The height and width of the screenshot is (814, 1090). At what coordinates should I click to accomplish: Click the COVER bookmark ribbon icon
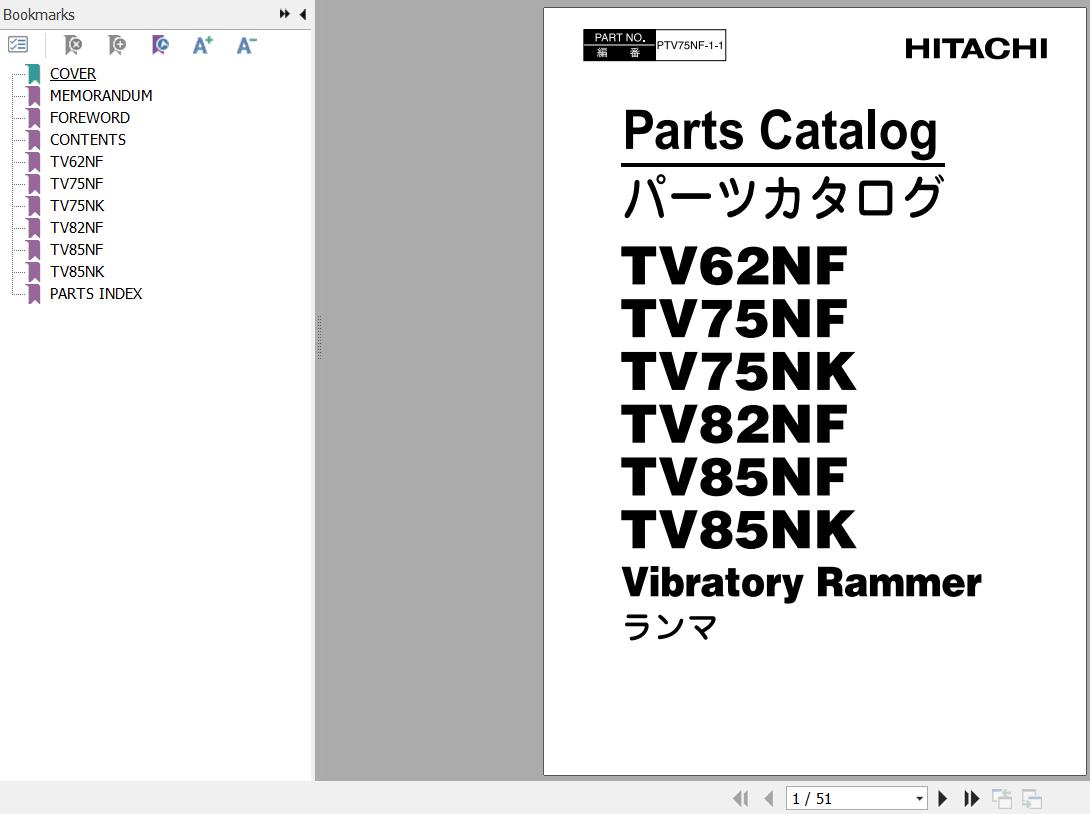pos(34,74)
